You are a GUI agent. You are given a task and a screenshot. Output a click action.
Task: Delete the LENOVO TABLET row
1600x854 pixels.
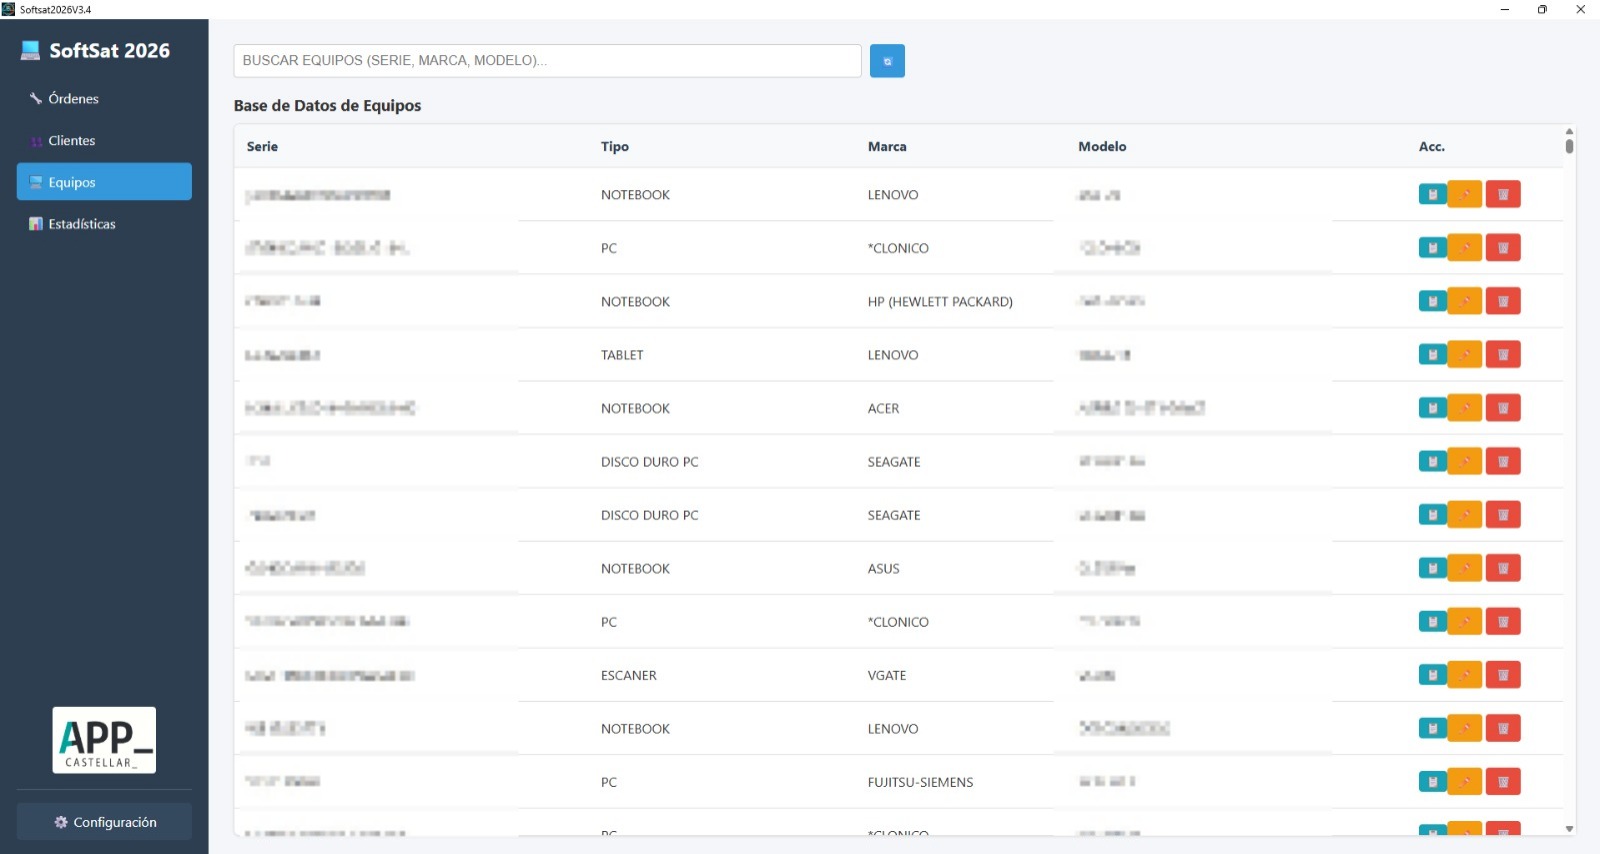[x=1503, y=355]
